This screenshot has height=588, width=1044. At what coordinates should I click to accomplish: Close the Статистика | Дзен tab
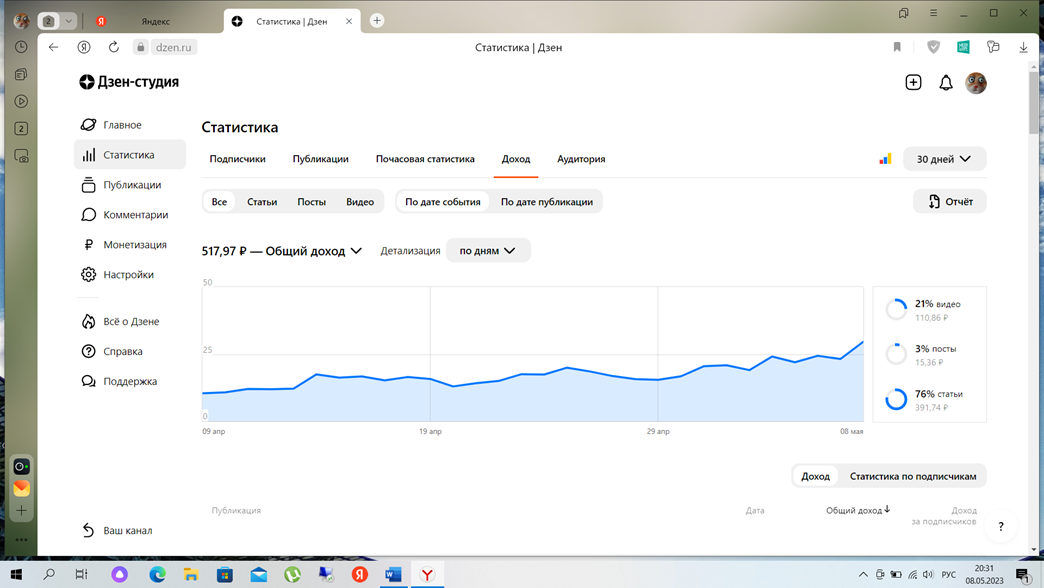(x=349, y=21)
